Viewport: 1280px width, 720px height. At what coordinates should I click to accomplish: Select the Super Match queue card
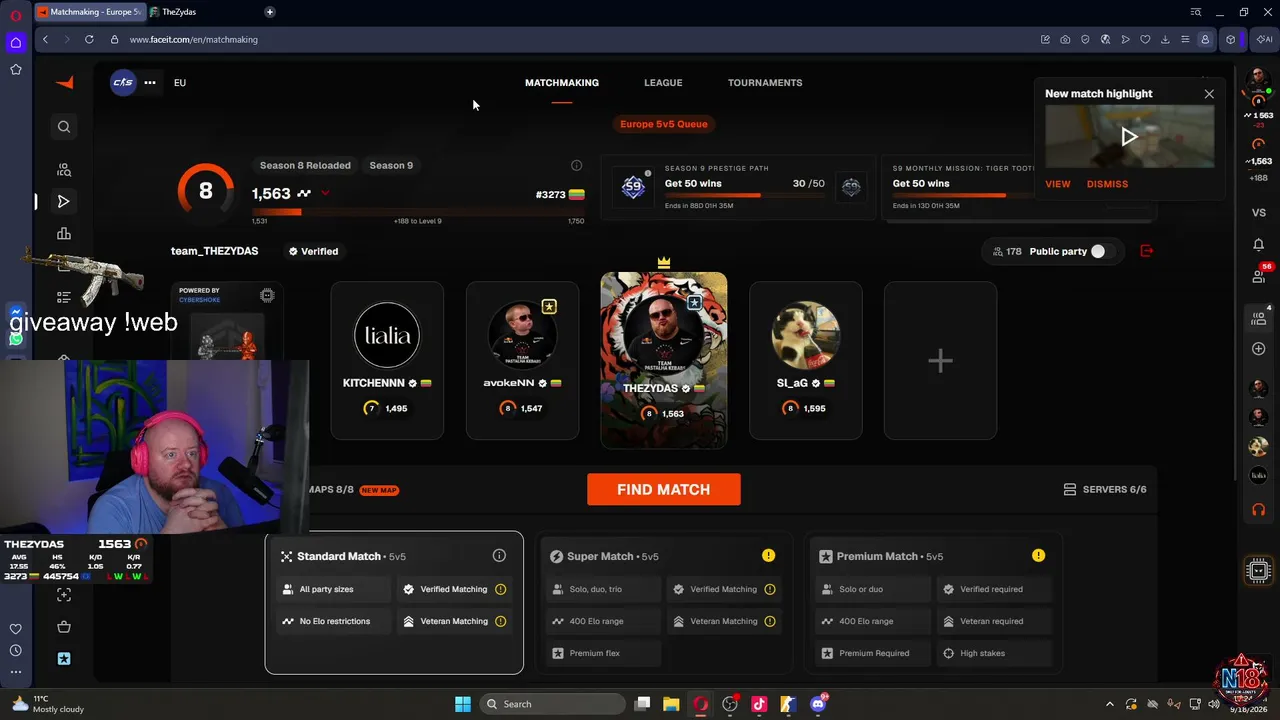point(663,603)
